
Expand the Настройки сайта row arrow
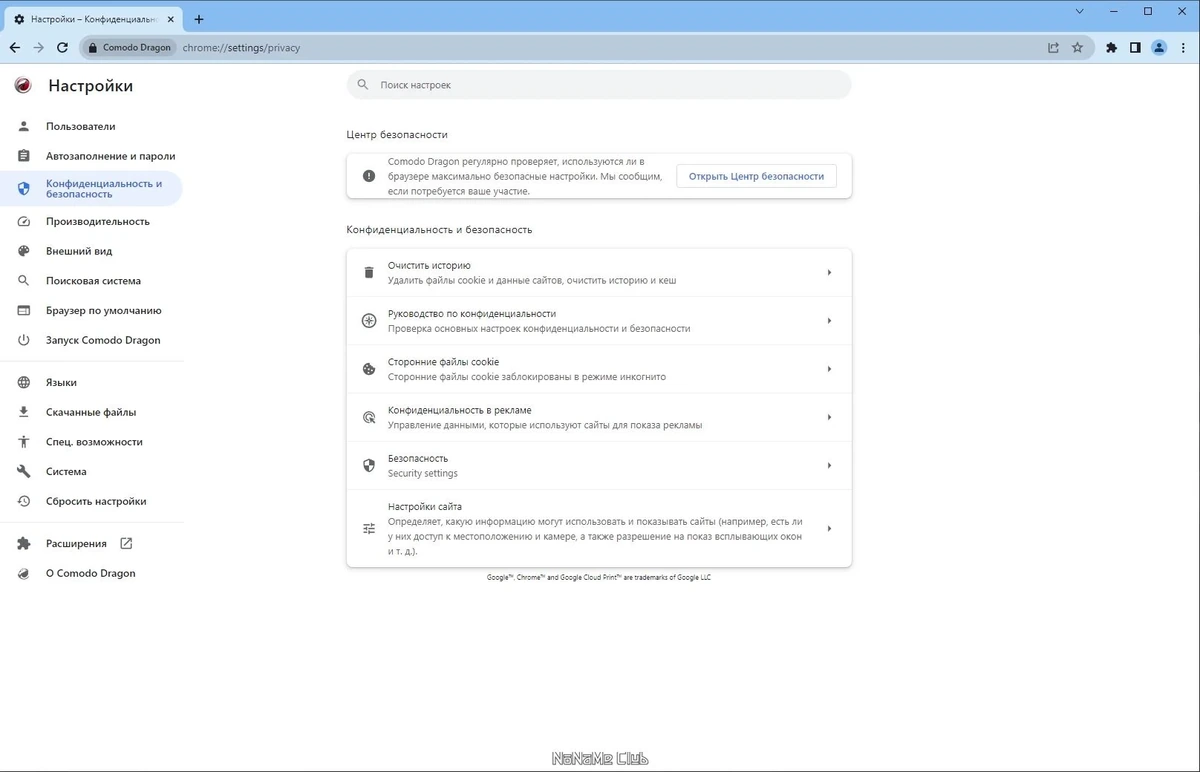829,529
